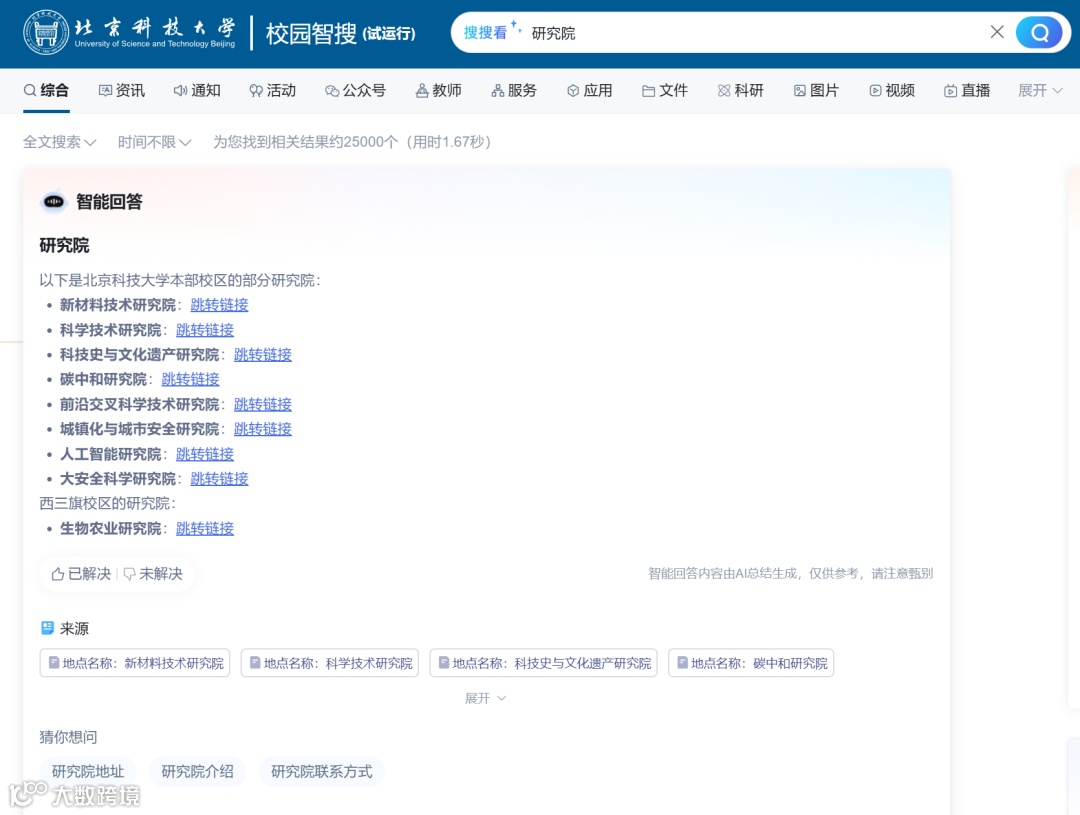
Task: Open source chip 地点名称：科技史与文化遗产研究院
Action: tap(543, 663)
